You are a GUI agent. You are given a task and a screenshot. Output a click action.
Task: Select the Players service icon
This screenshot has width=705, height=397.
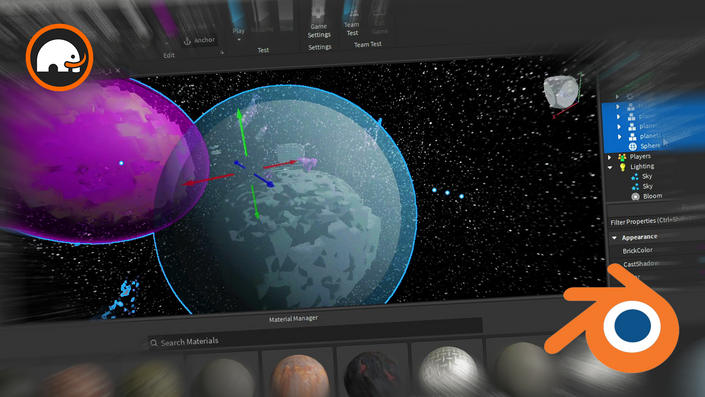622,157
